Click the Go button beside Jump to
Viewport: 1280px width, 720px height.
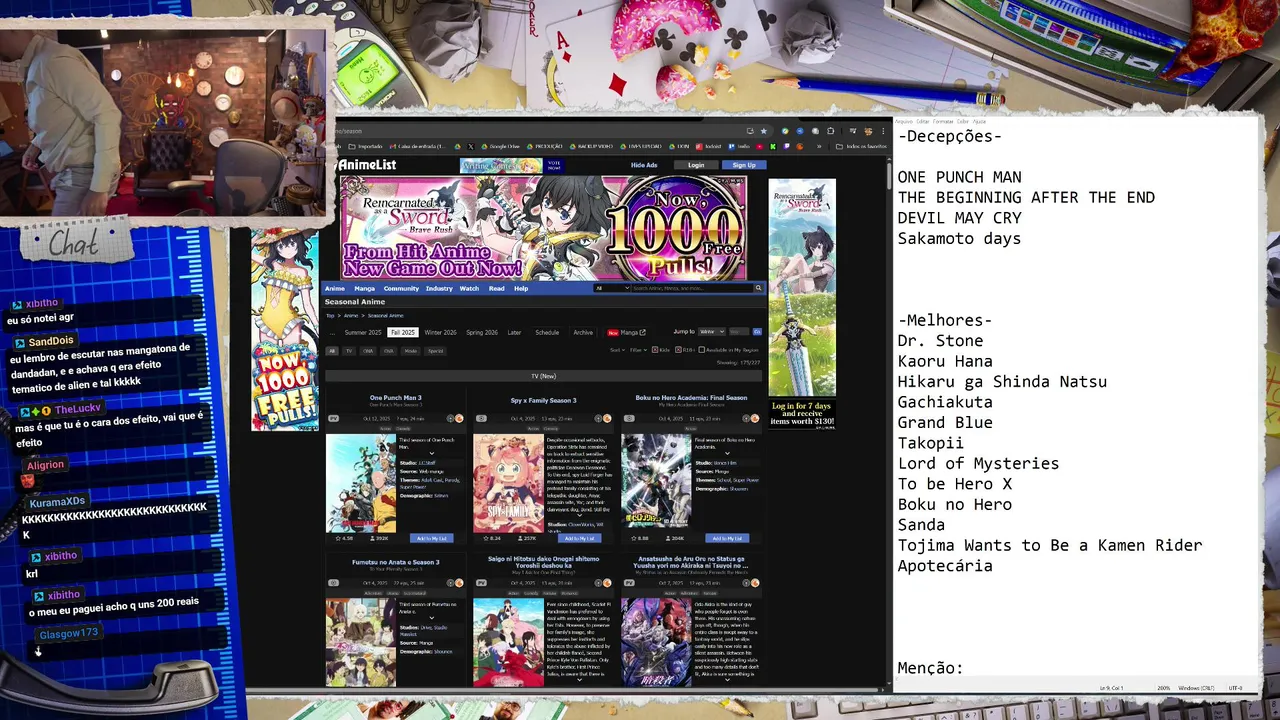(757, 332)
